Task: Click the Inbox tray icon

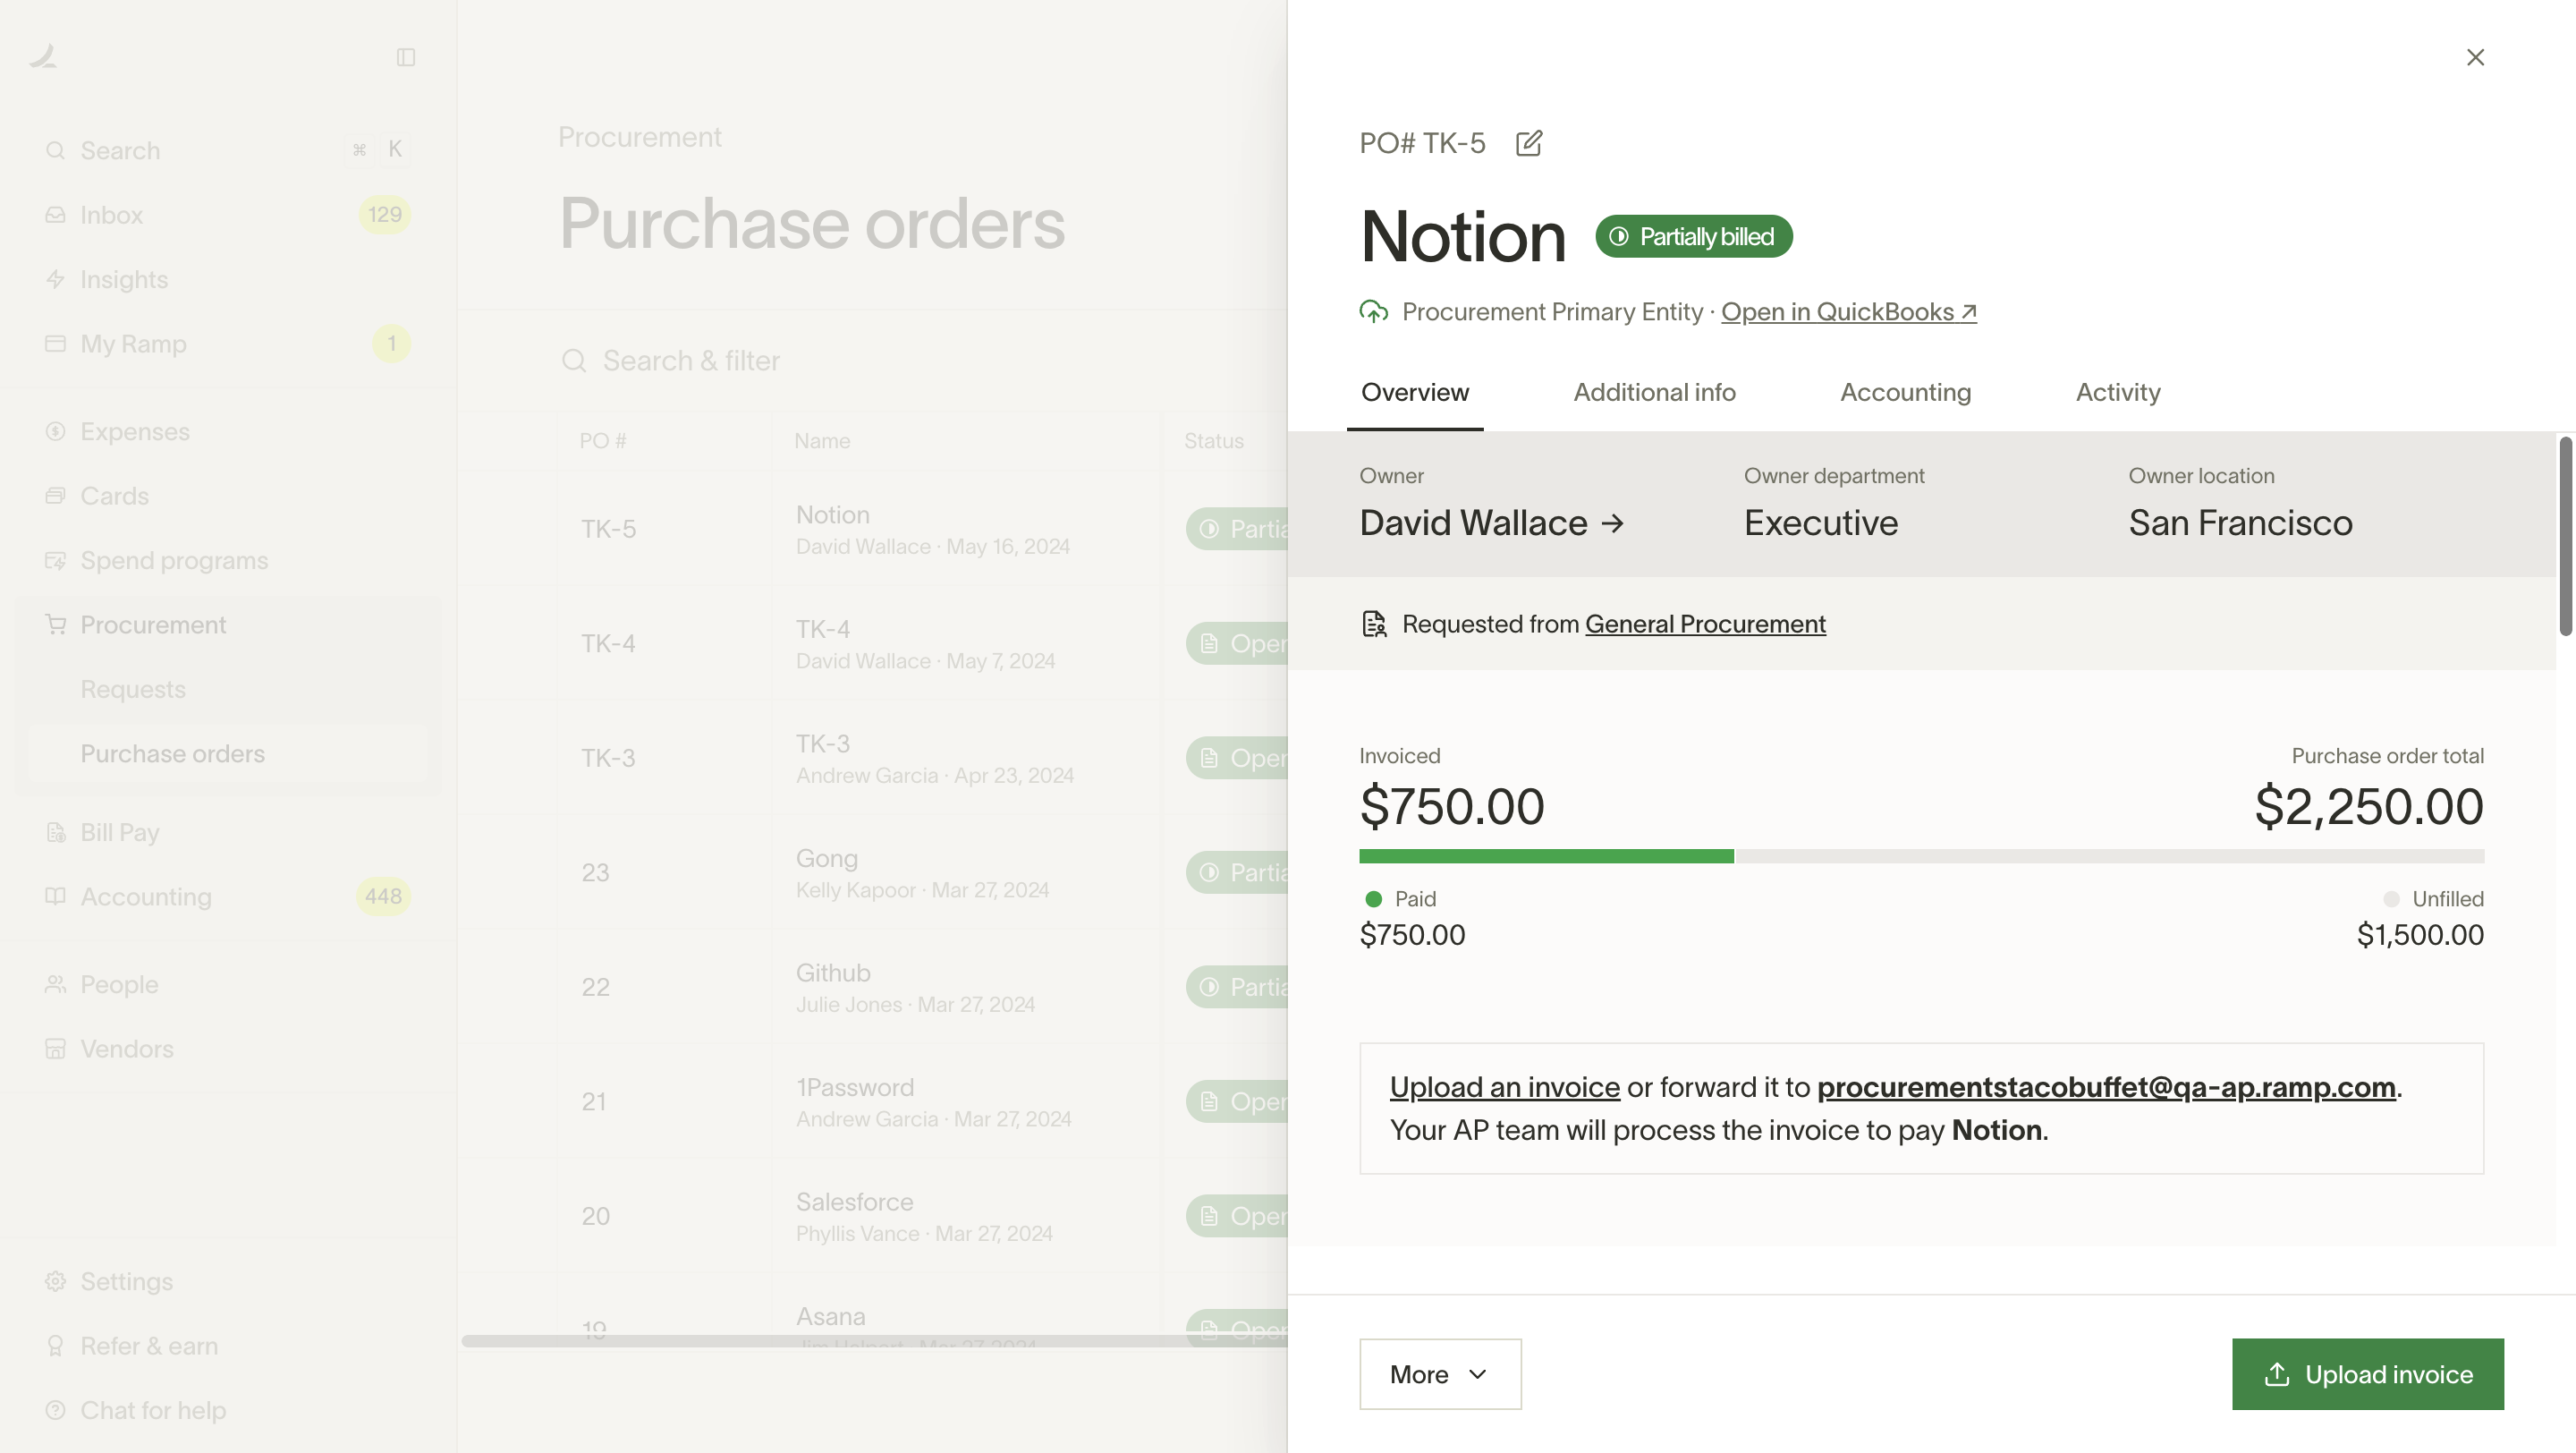Action: click(x=56, y=215)
